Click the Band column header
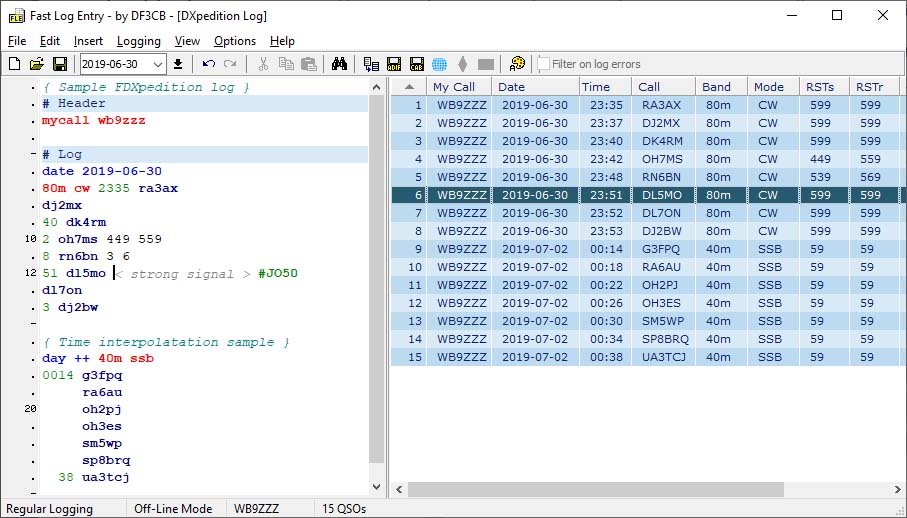Image resolution: width=907 pixels, height=518 pixels. (717, 87)
